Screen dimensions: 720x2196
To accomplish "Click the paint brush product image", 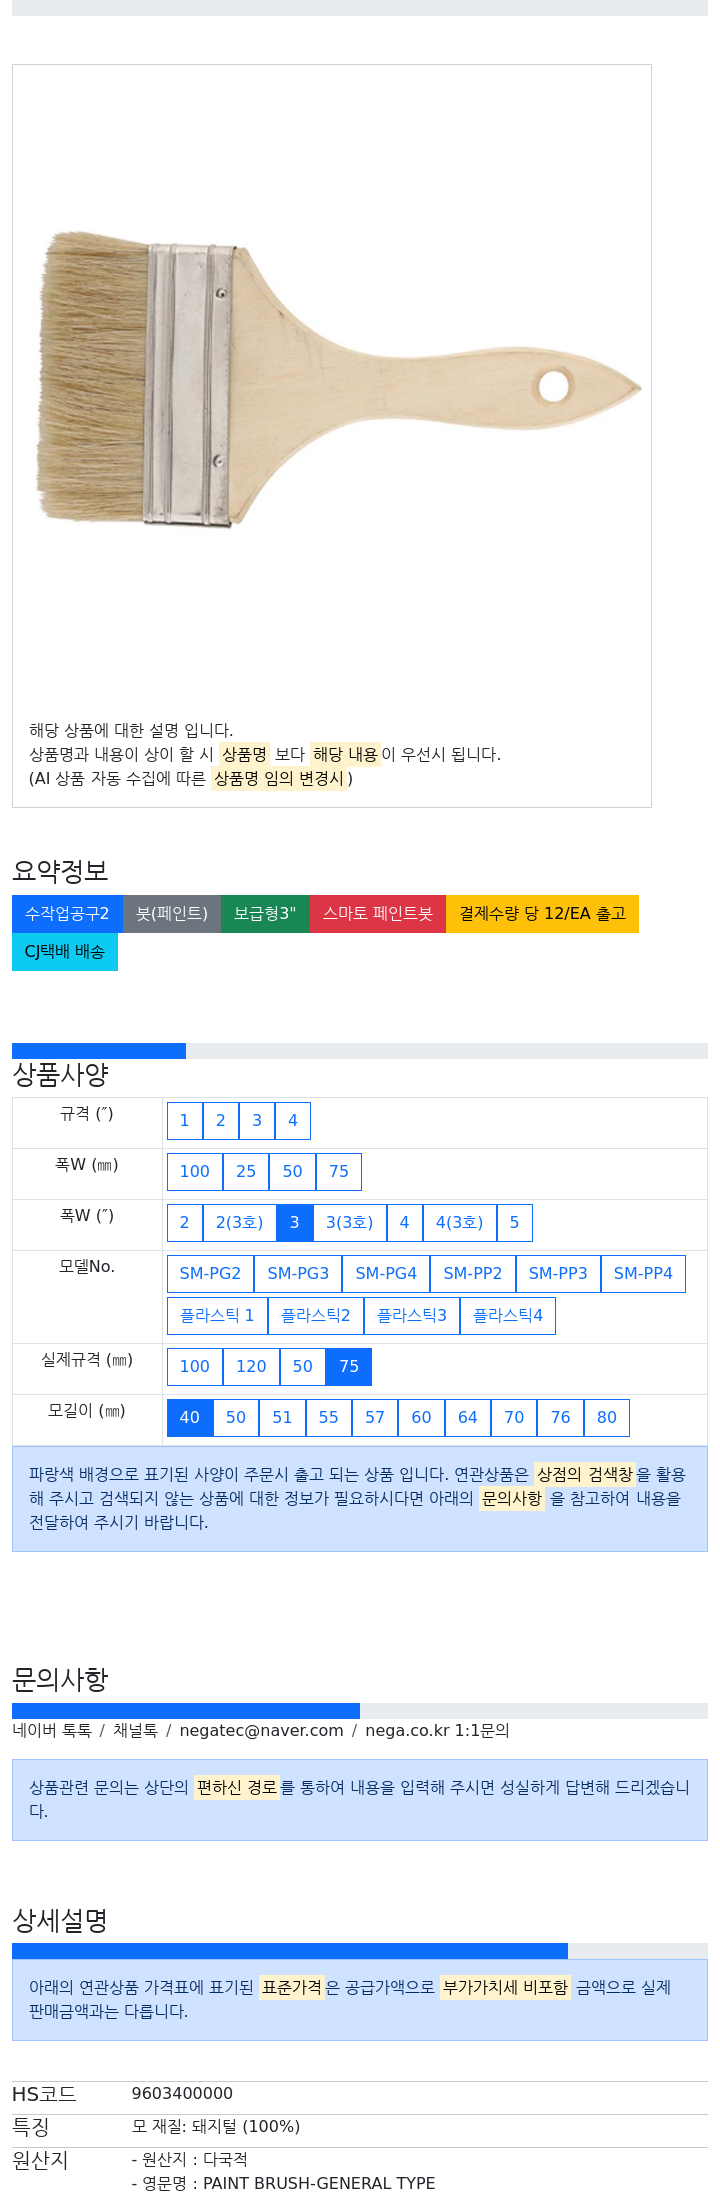I will [x=339, y=380].
